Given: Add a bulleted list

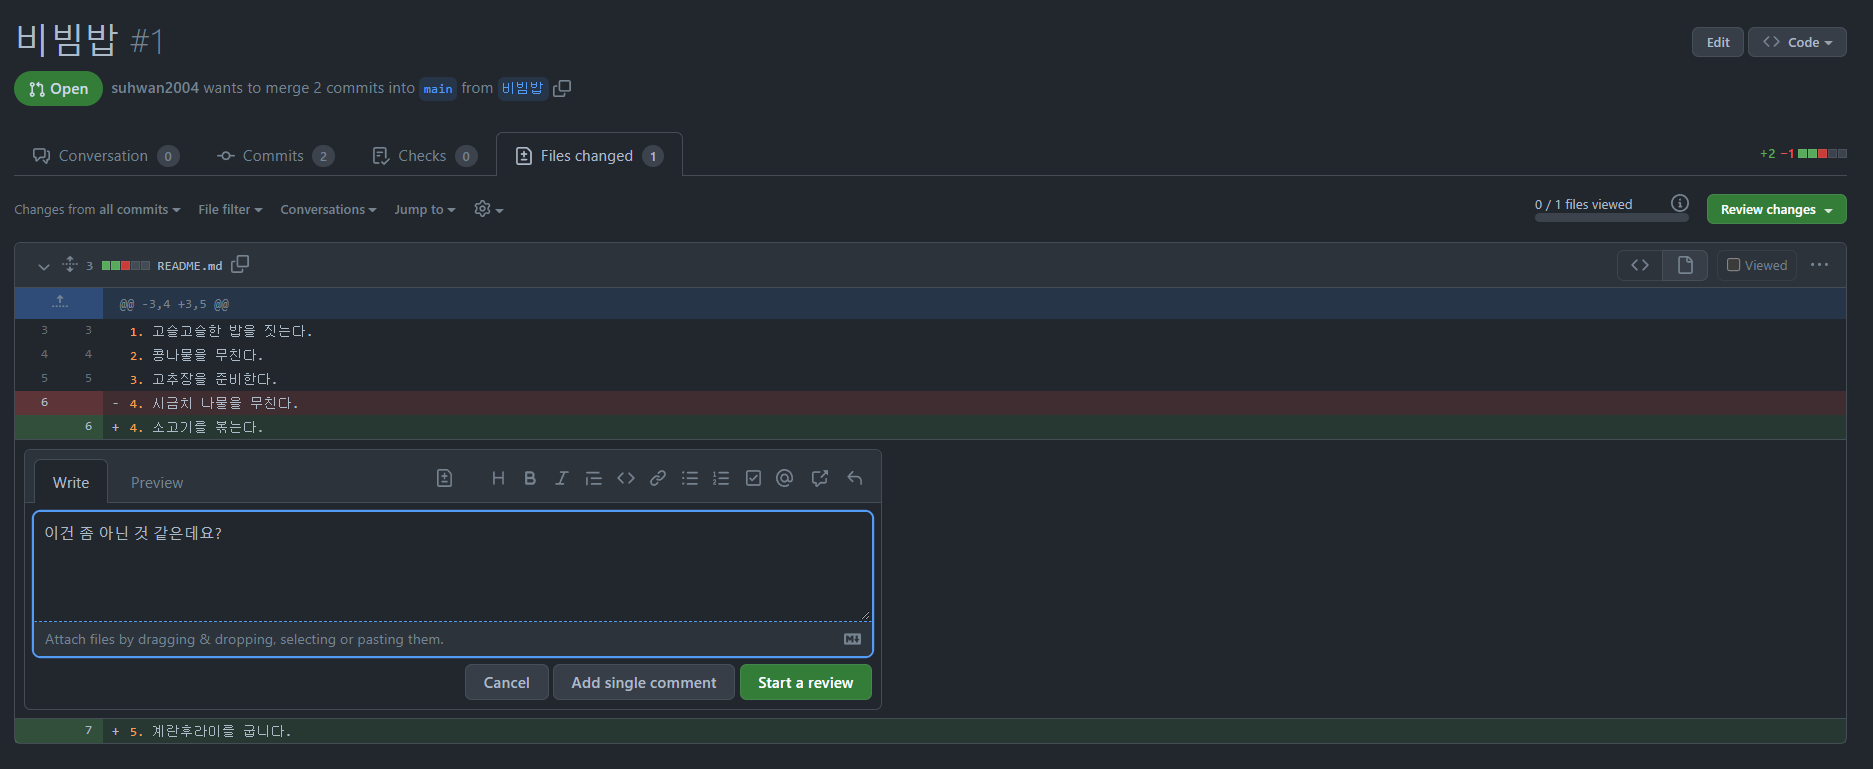Looking at the screenshot, I should 690,479.
